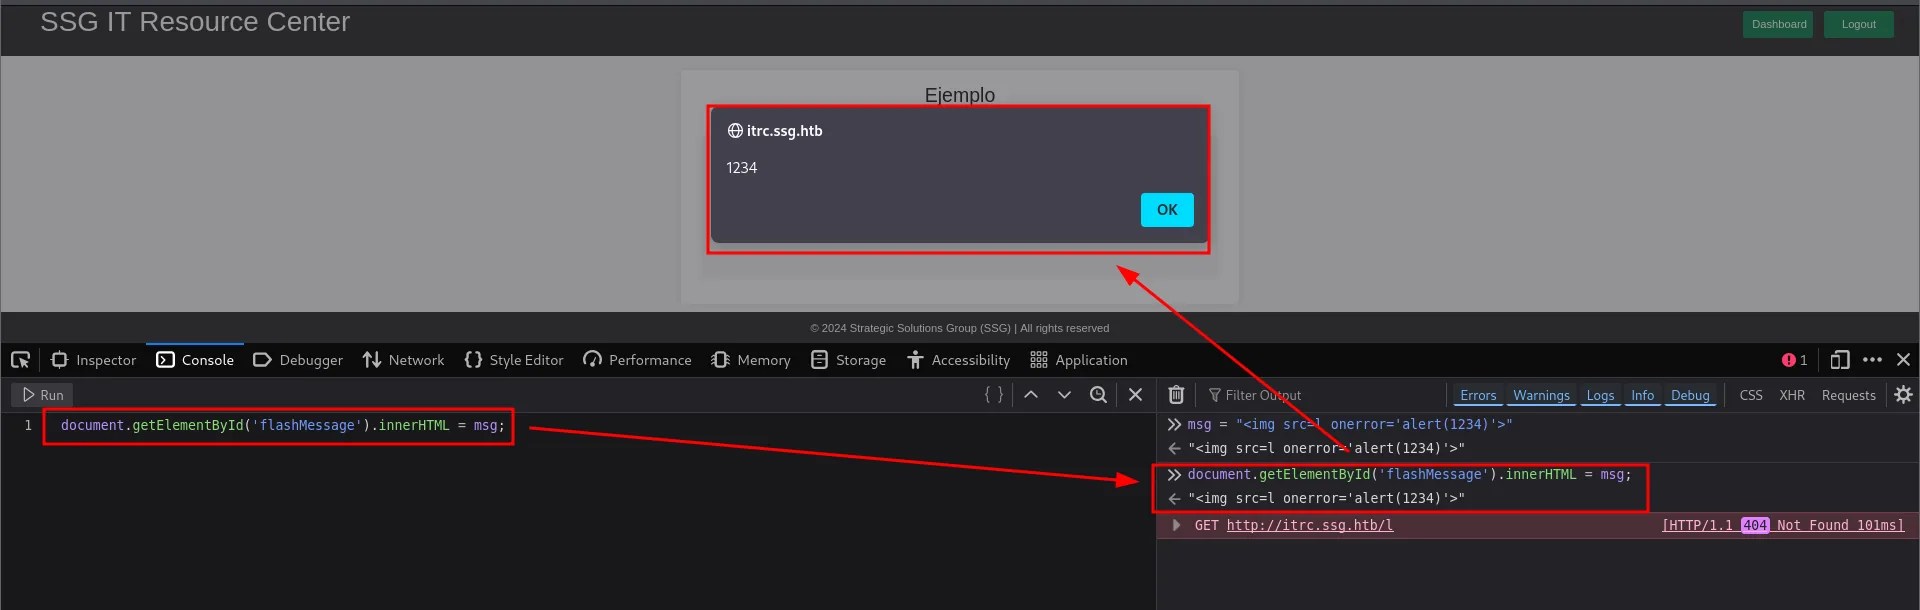Go to previous expression in history

click(1031, 395)
